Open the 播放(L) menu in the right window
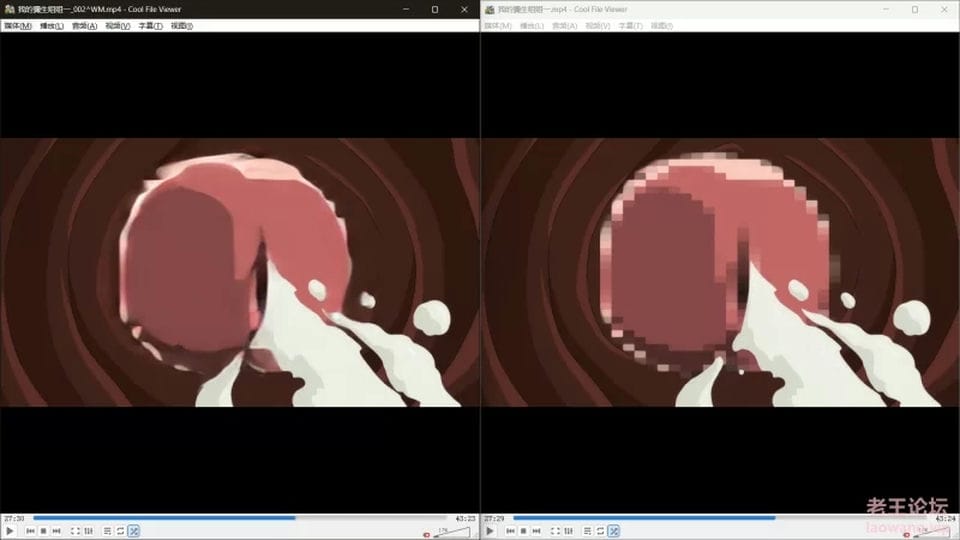Screen dimensions: 960x540 tap(532, 26)
